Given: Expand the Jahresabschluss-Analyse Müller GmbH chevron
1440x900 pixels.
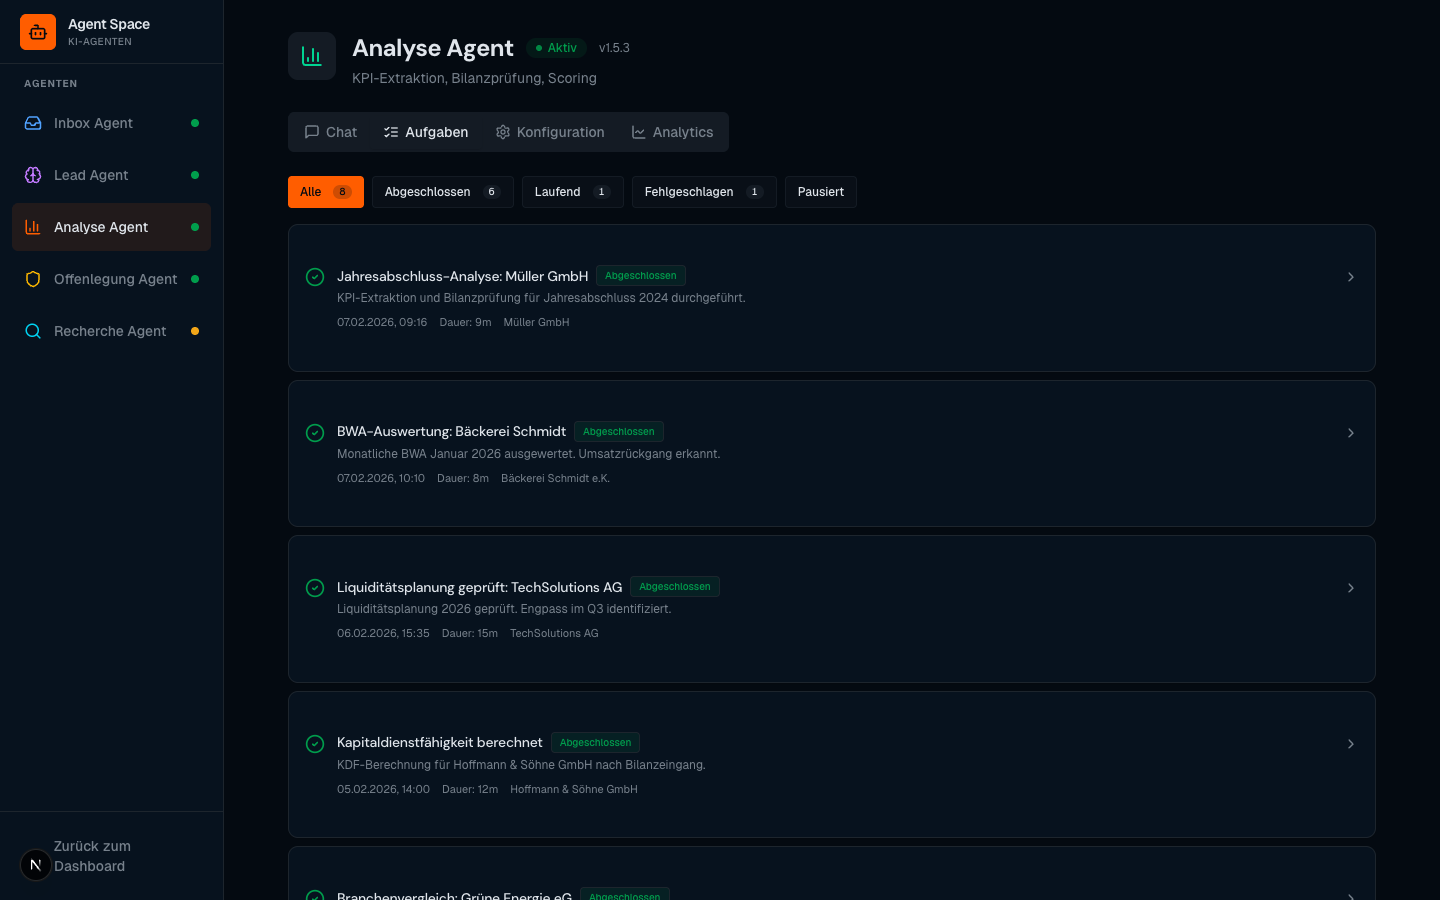Looking at the screenshot, I should pyautogui.click(x=1350, y=277).
